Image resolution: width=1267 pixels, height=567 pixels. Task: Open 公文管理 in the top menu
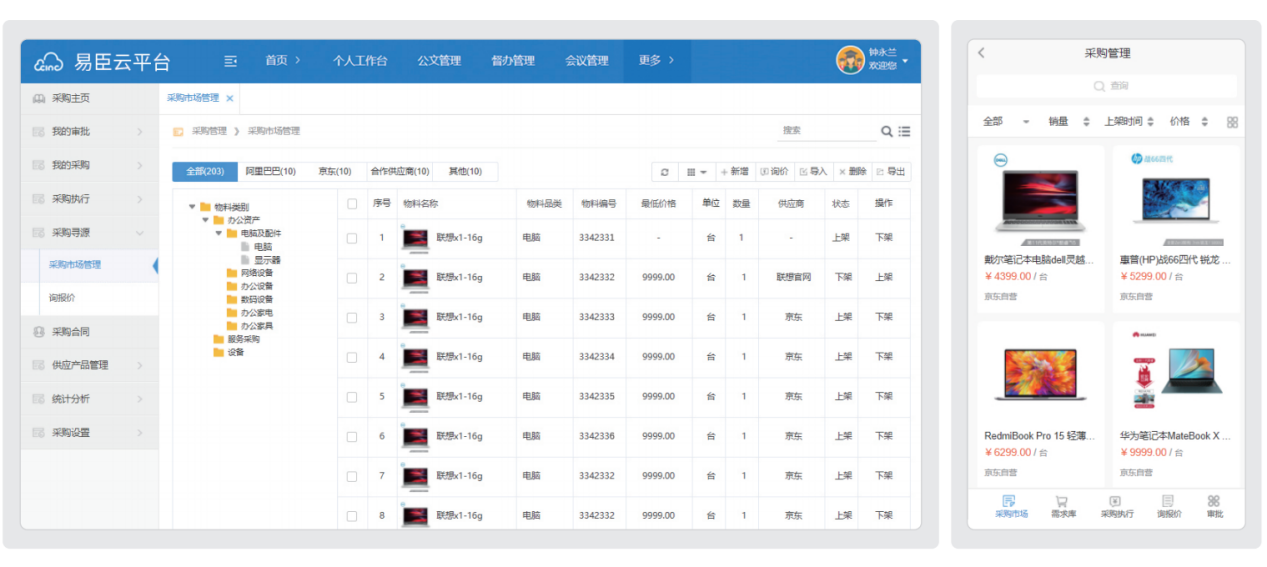(439, 61)
